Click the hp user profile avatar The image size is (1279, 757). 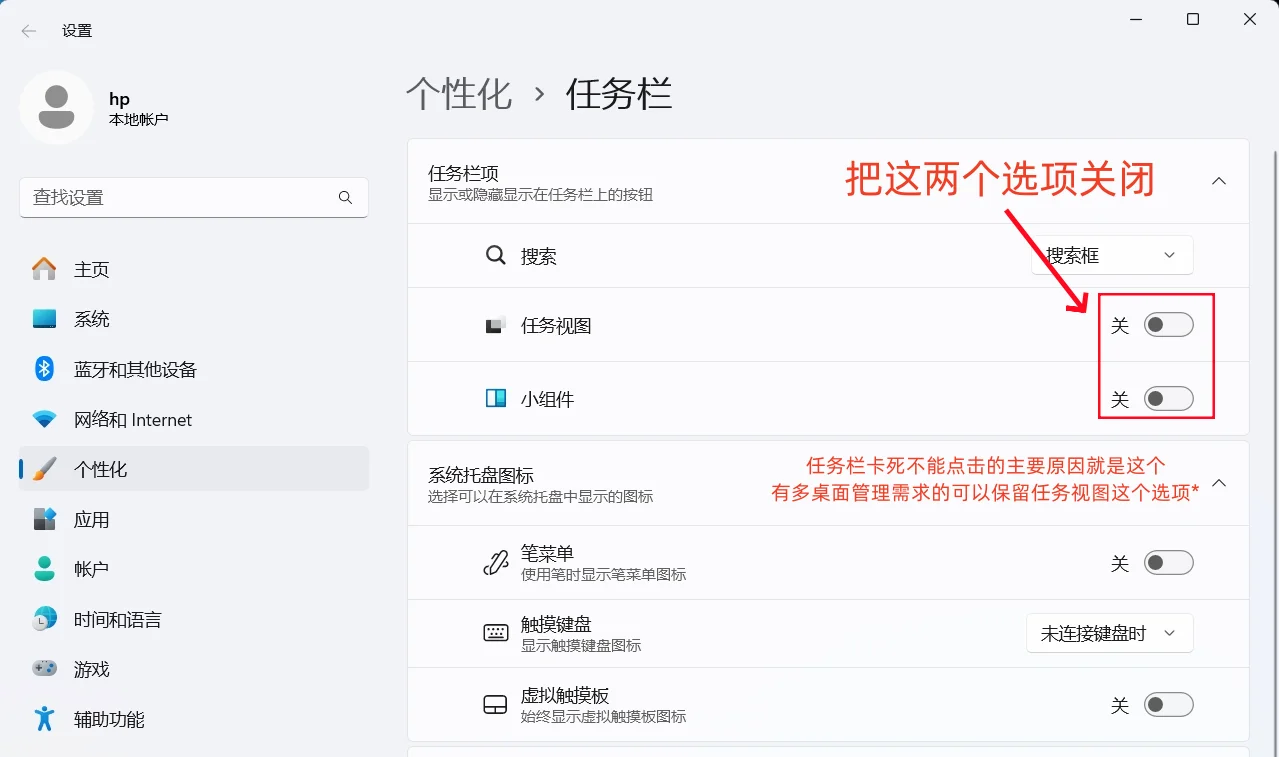[x=56, y=106]
